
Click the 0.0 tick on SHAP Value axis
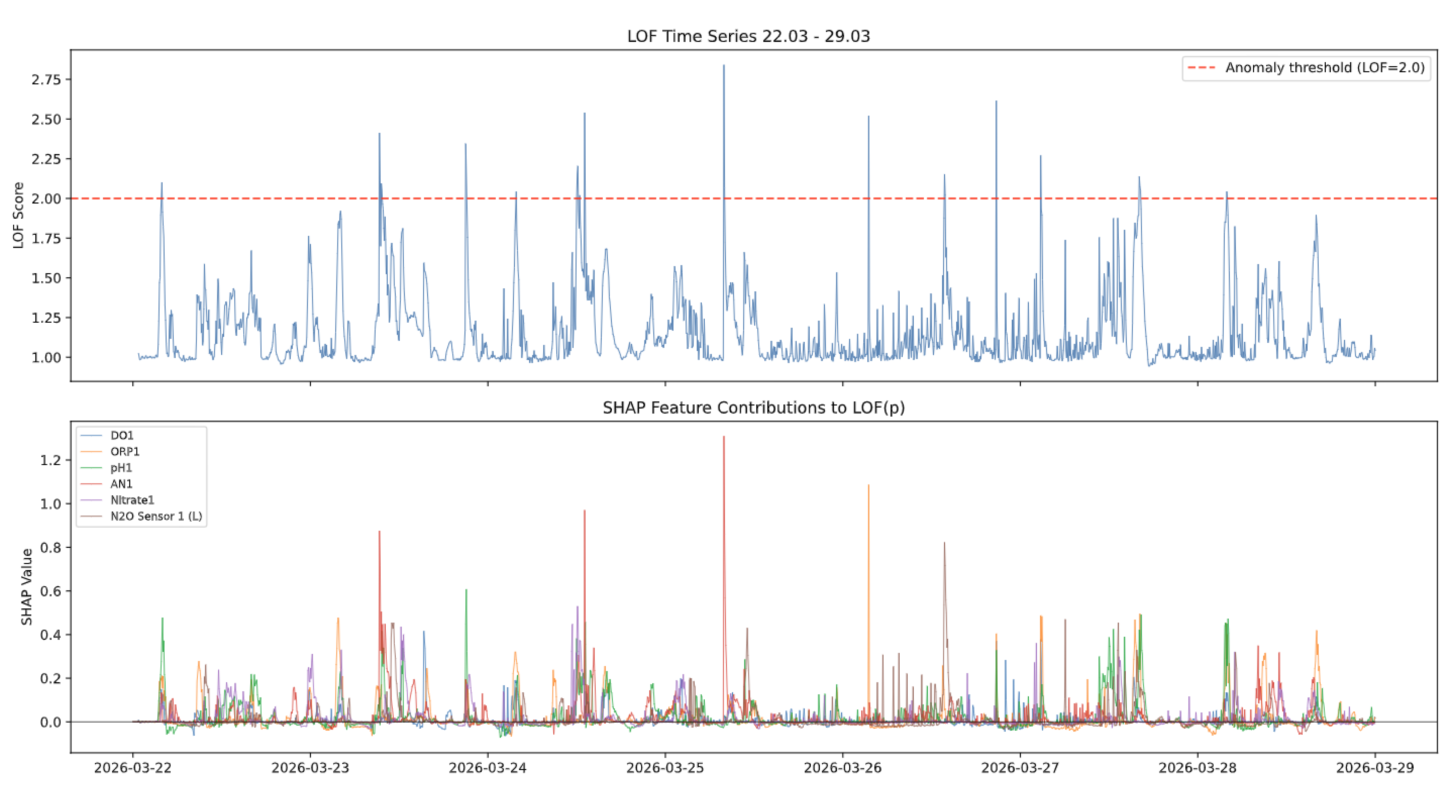click(x=51, y=722)
